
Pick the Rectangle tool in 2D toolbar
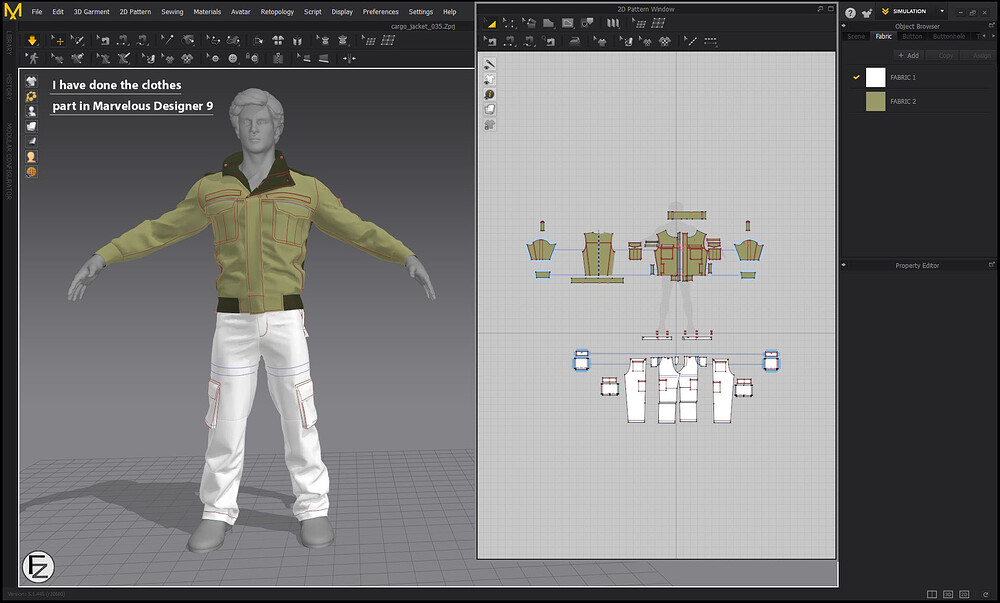tap(568, 23)
